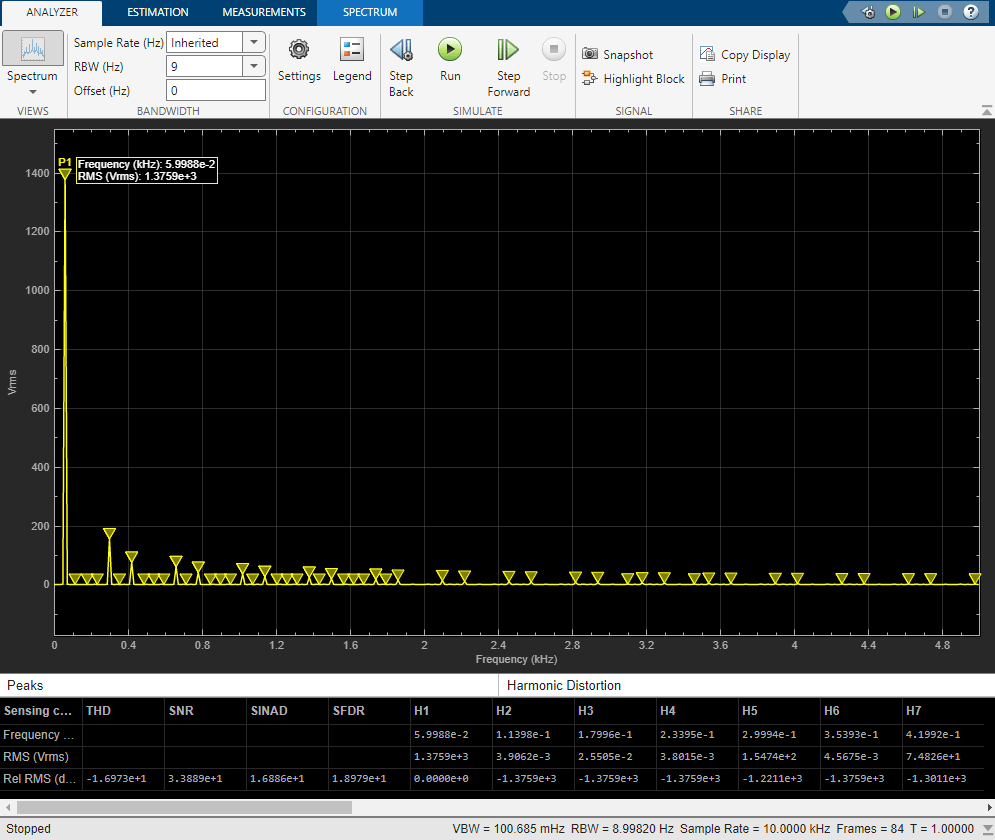Open the Measurements tab
The image size is (995, 840).
tap(264, 12)
